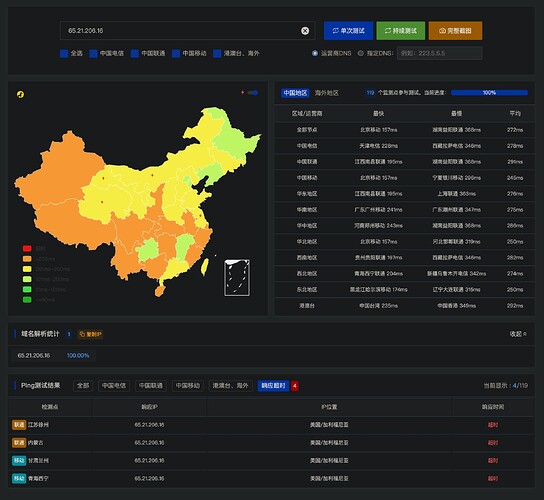This screenshot has height=500, width=544.
Task: Focus the 指定DNS address input field
Action: [x=440, y=53]
